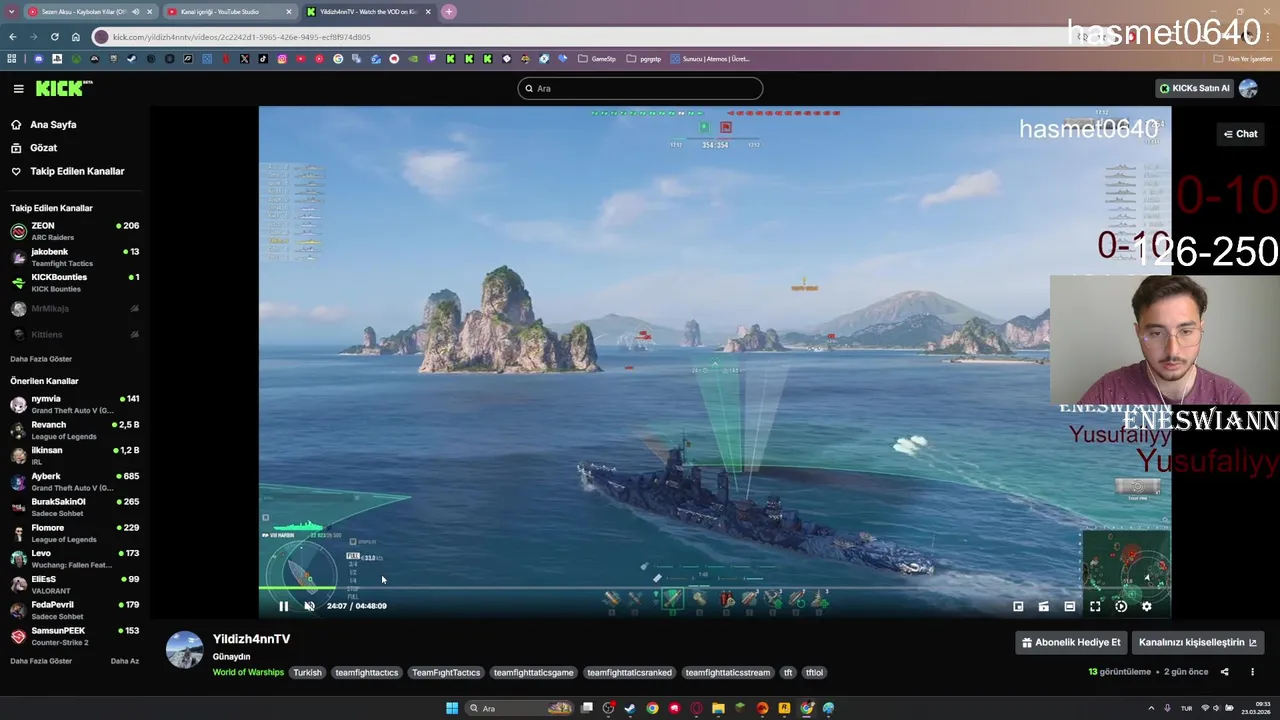Screen dimensions: 1280x720
Task: Switch to the Sezen Aksu browser tab
Action: click(x=90, y=12)
